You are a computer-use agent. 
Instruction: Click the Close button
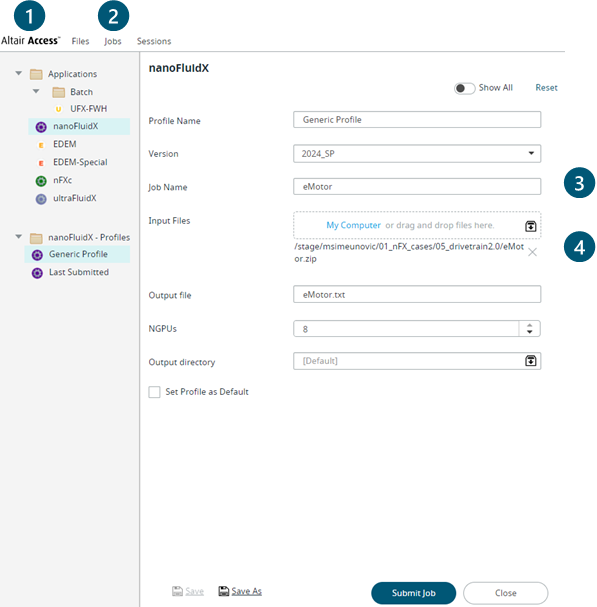506,593
